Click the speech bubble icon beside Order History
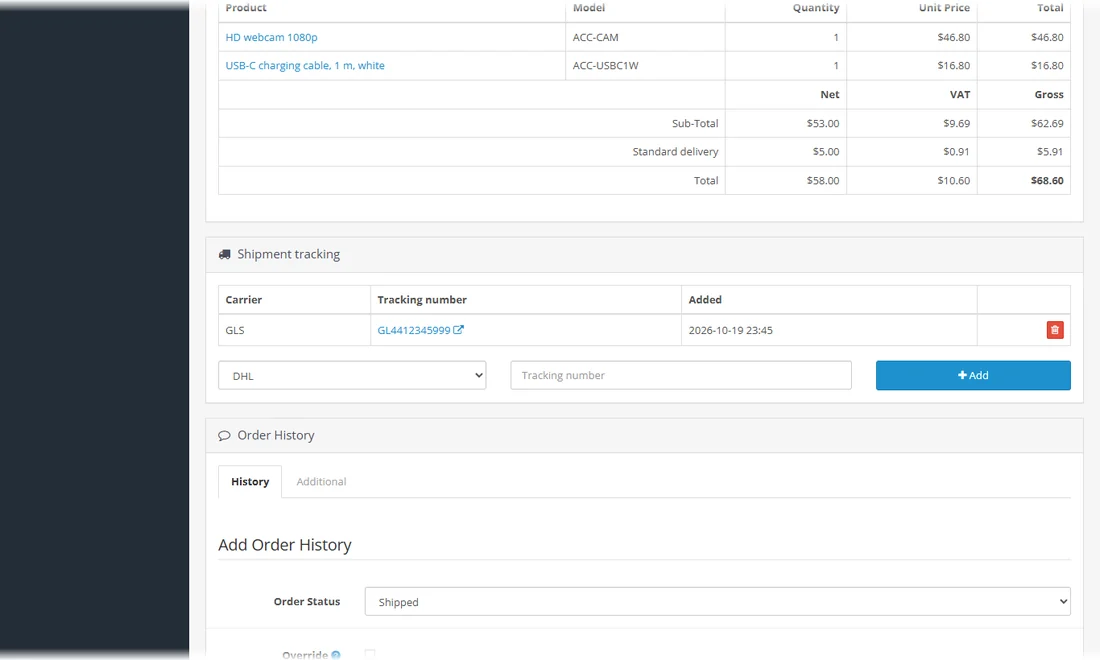Screen dimensions: 1100x660 [x=224, y=436]
